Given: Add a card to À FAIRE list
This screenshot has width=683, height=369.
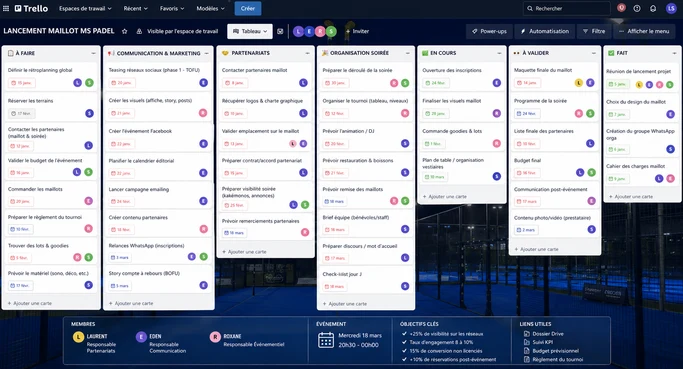Looking at the screenshot, I should pos(30,303).
